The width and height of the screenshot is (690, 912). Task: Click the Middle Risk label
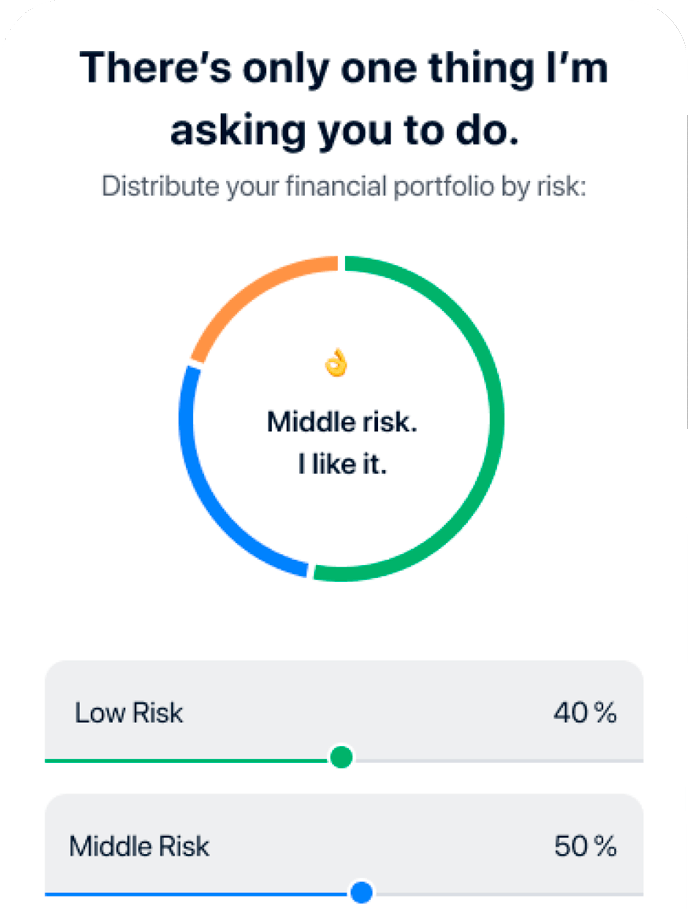(139, 846)
